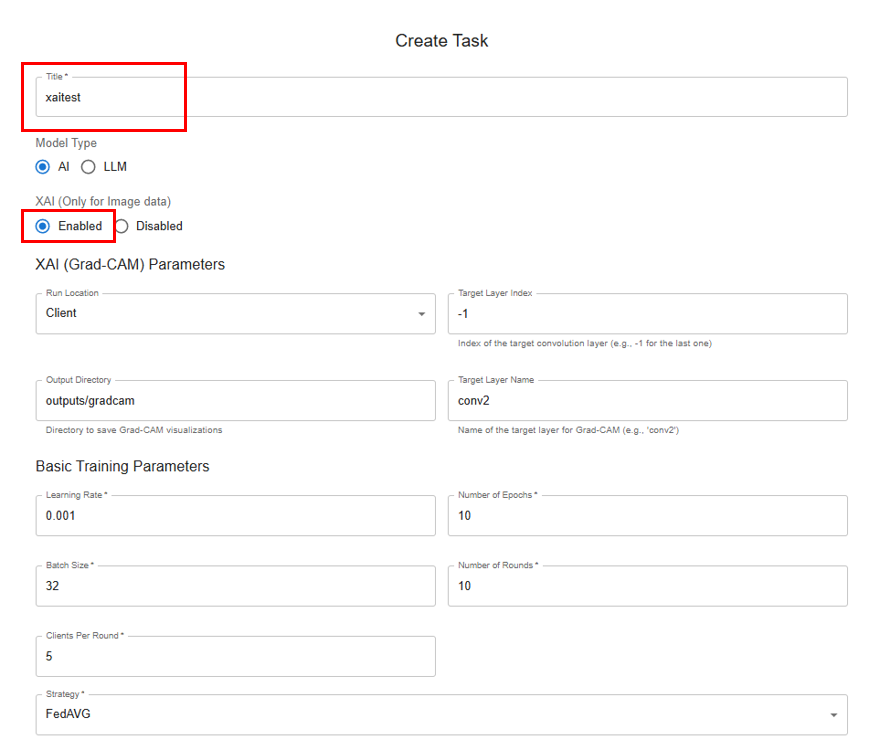The image size is (880, 750).
Task: Click the Output Directory input field
Action: point(235,400)
